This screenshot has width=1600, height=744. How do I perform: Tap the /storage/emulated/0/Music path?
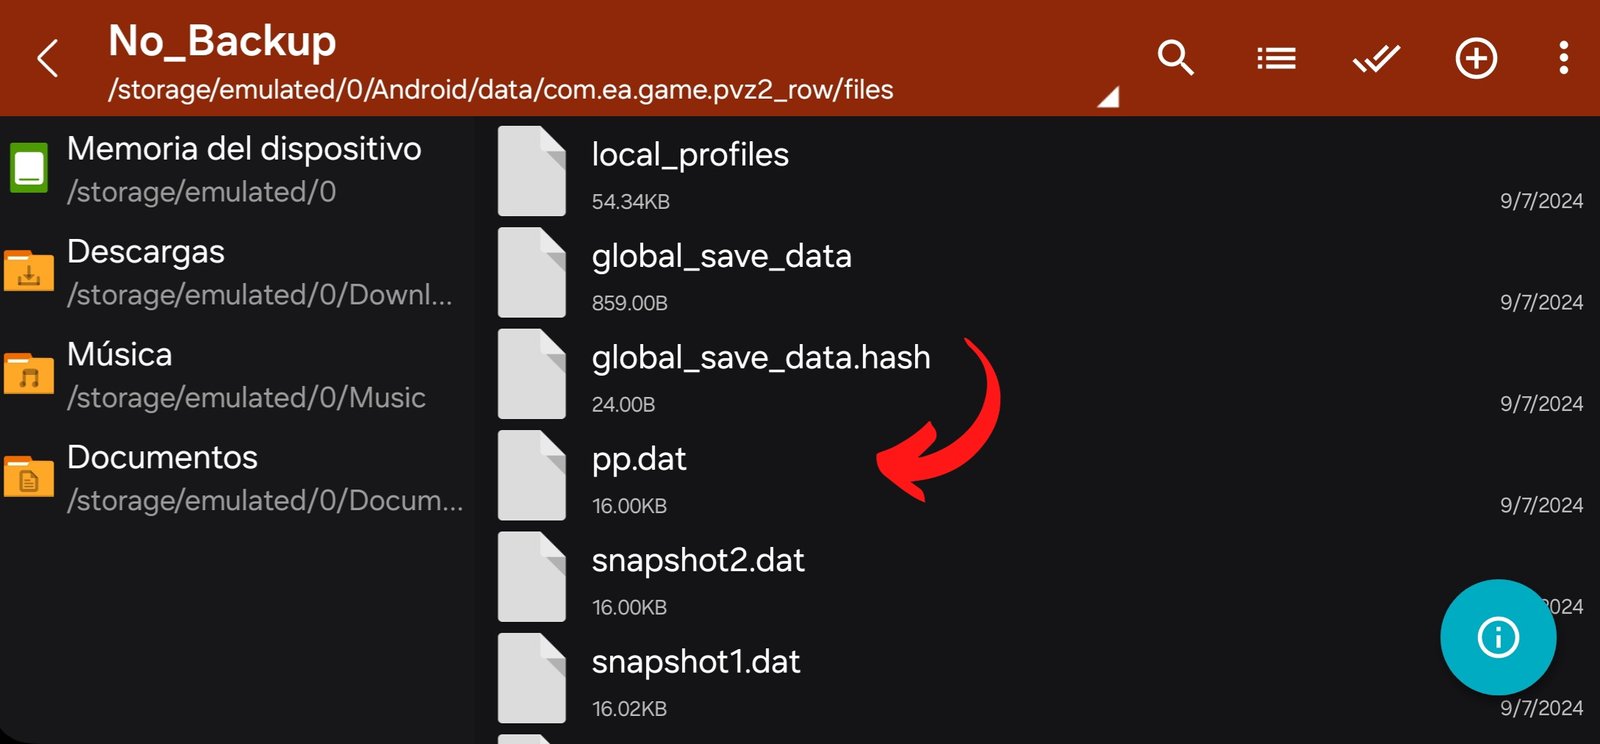(x=246, y=398)
